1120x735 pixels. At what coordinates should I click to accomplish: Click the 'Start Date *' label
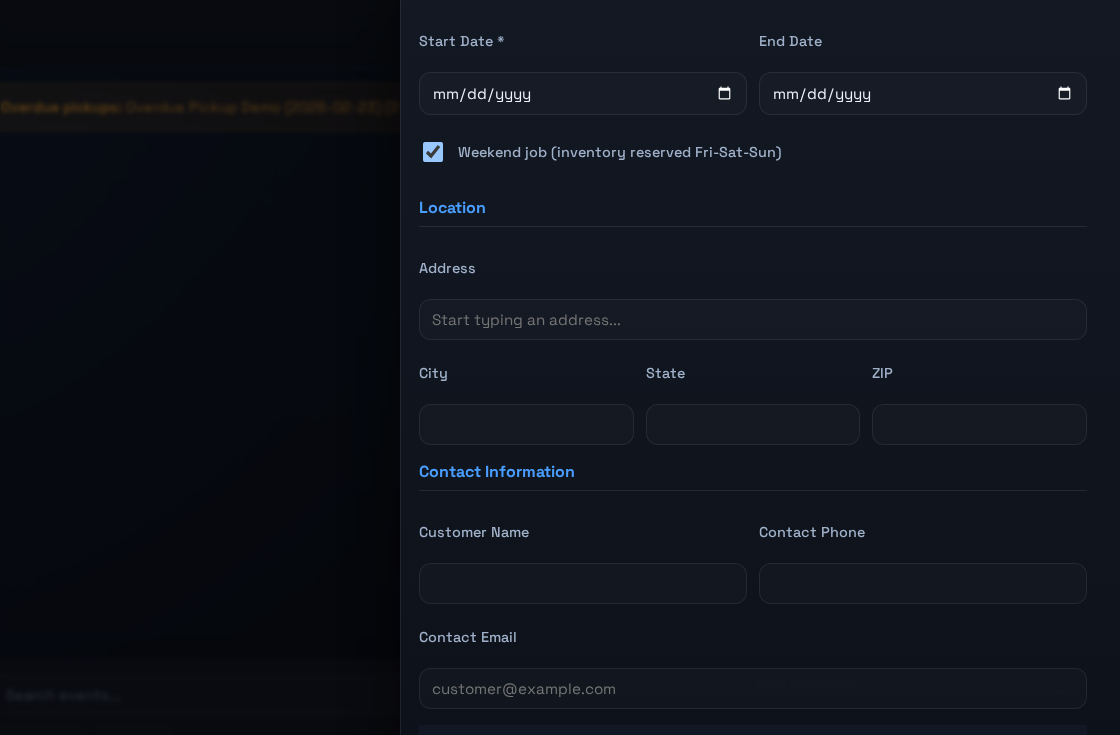coord(461,41)
